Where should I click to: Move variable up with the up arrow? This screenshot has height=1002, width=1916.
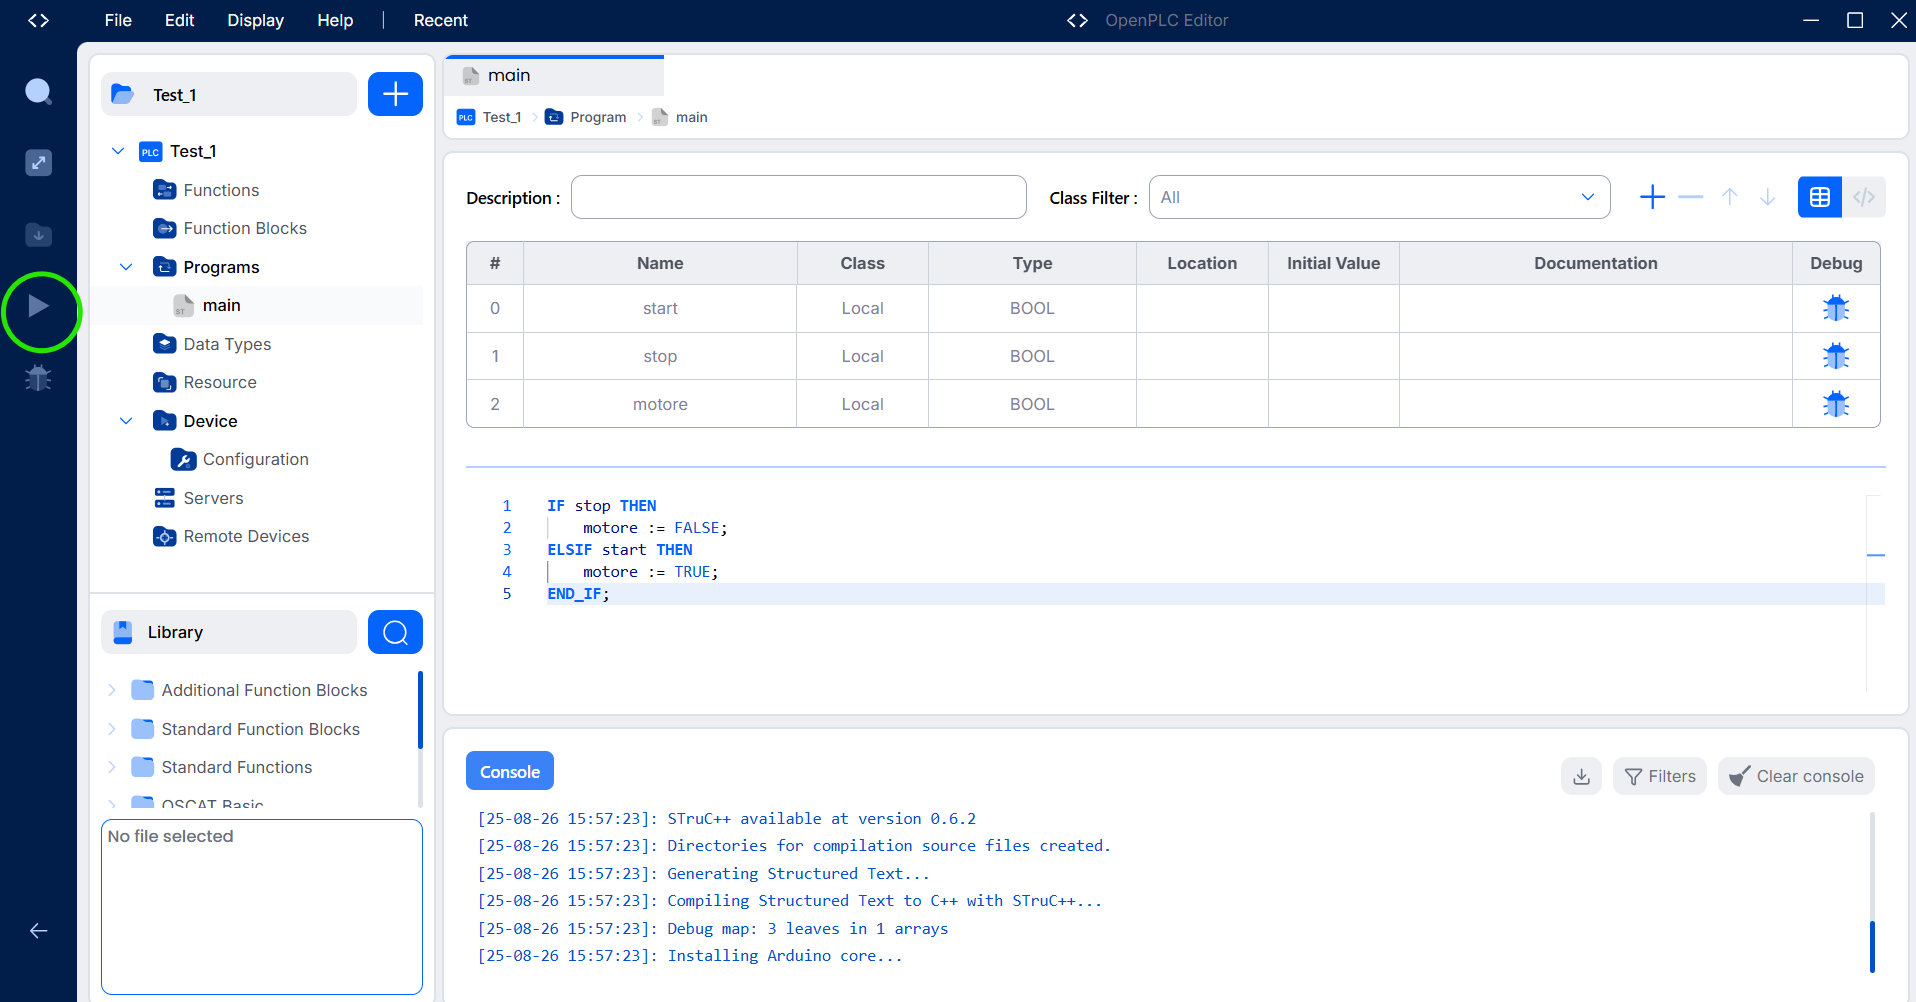coord(1730,197)
